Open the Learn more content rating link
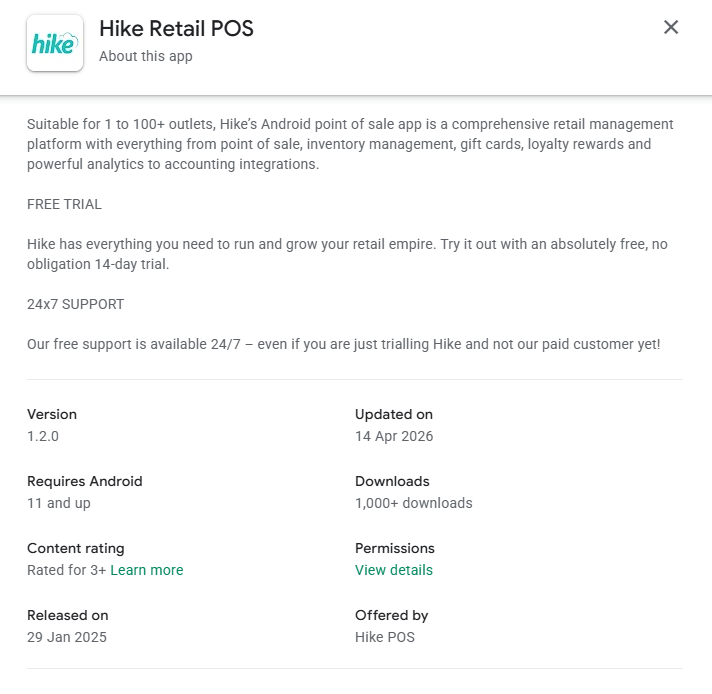 point(147,570)
